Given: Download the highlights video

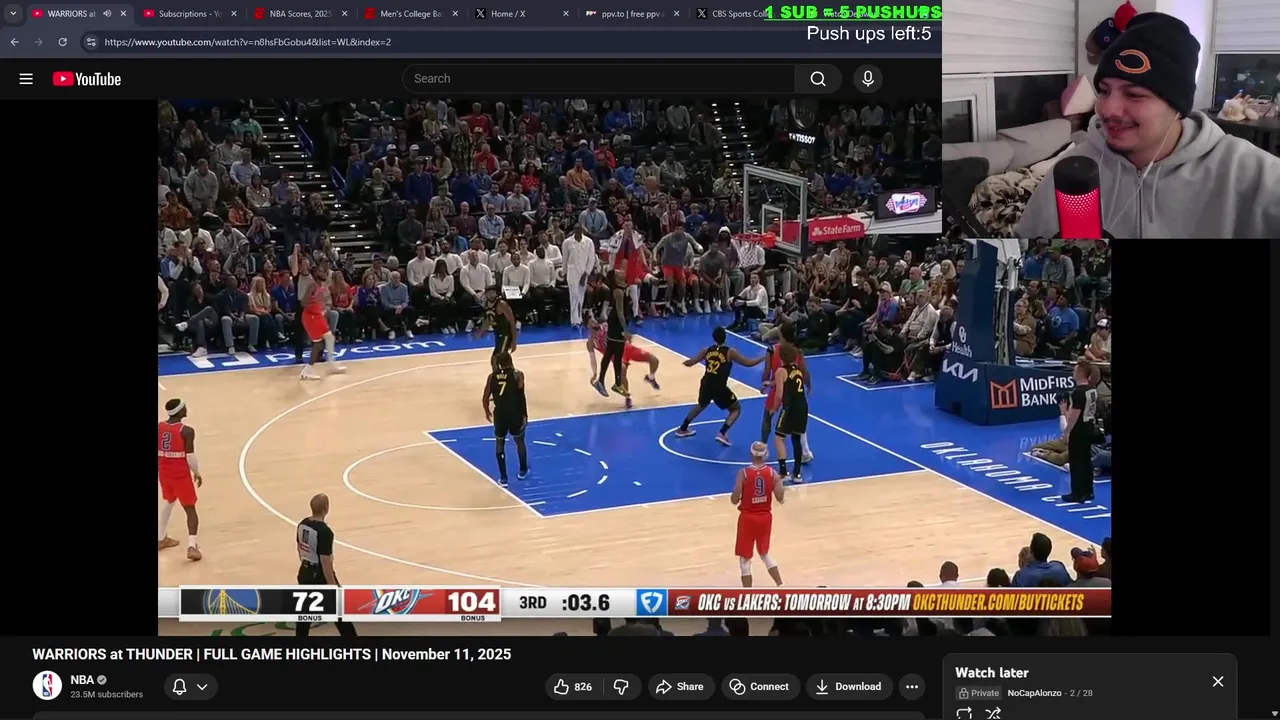Looking at the screenshot, I should pos(848,687).
